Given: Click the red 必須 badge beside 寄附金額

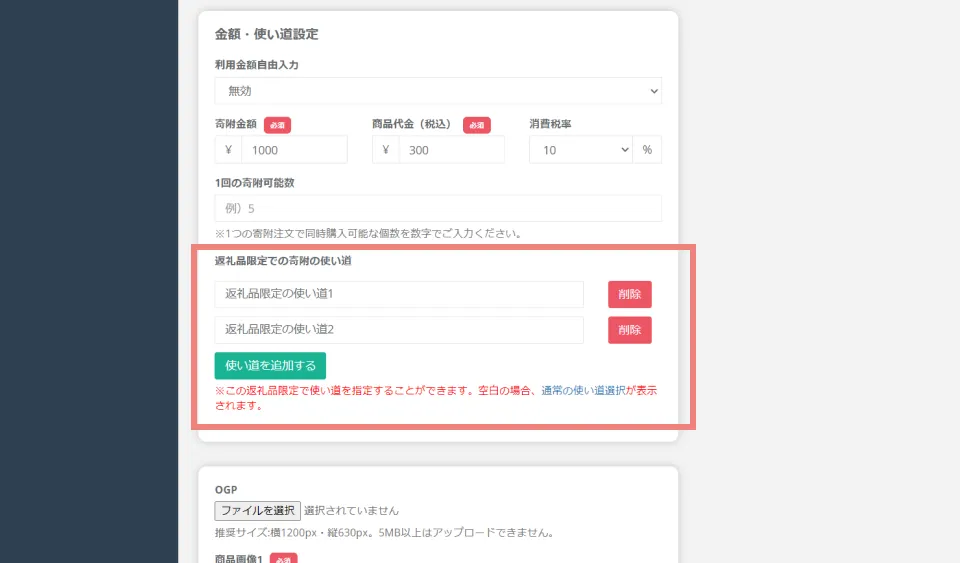Looking at the screenshot, I should 277,125.
